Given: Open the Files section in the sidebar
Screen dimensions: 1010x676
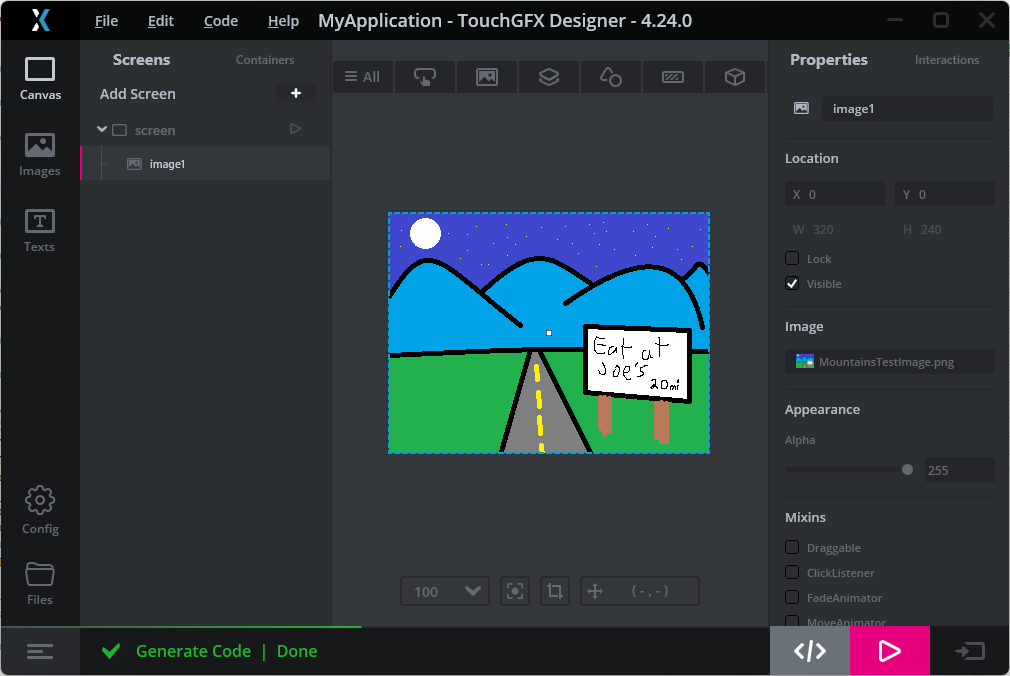Looking at the screenshot, I should coord(40,583).
